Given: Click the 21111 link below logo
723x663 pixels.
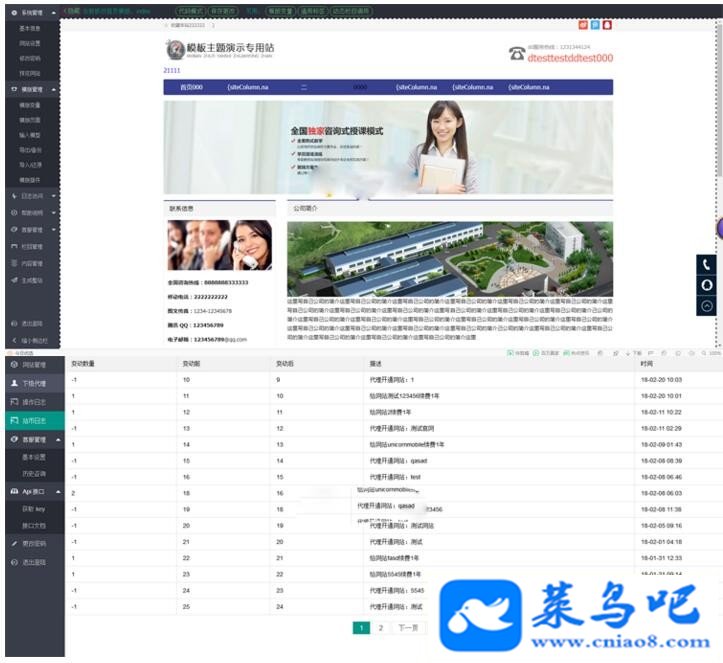Looking at the screenshot, I should click(172, 71).
